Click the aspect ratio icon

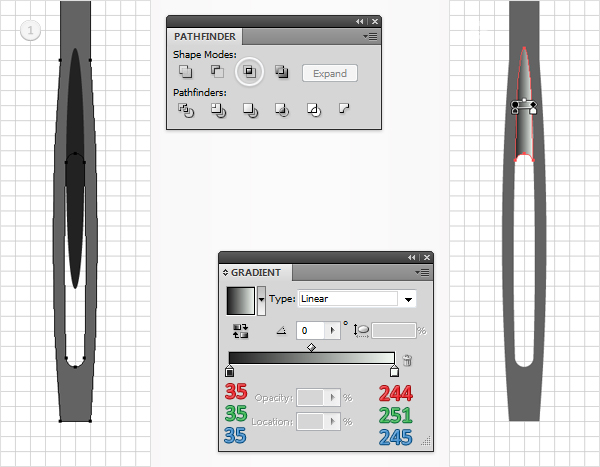point(362,331)
